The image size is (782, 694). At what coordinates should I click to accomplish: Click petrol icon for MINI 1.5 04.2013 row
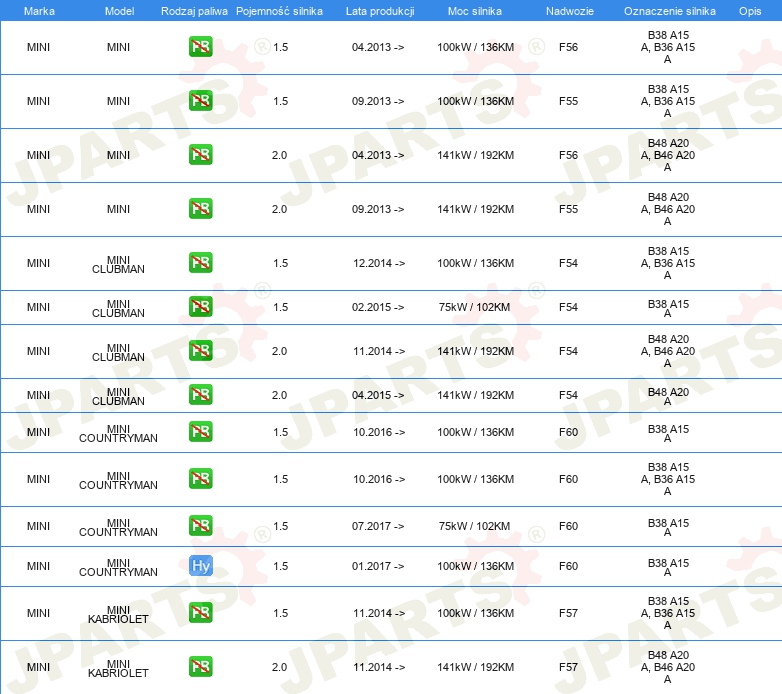(x=200, y=47)
